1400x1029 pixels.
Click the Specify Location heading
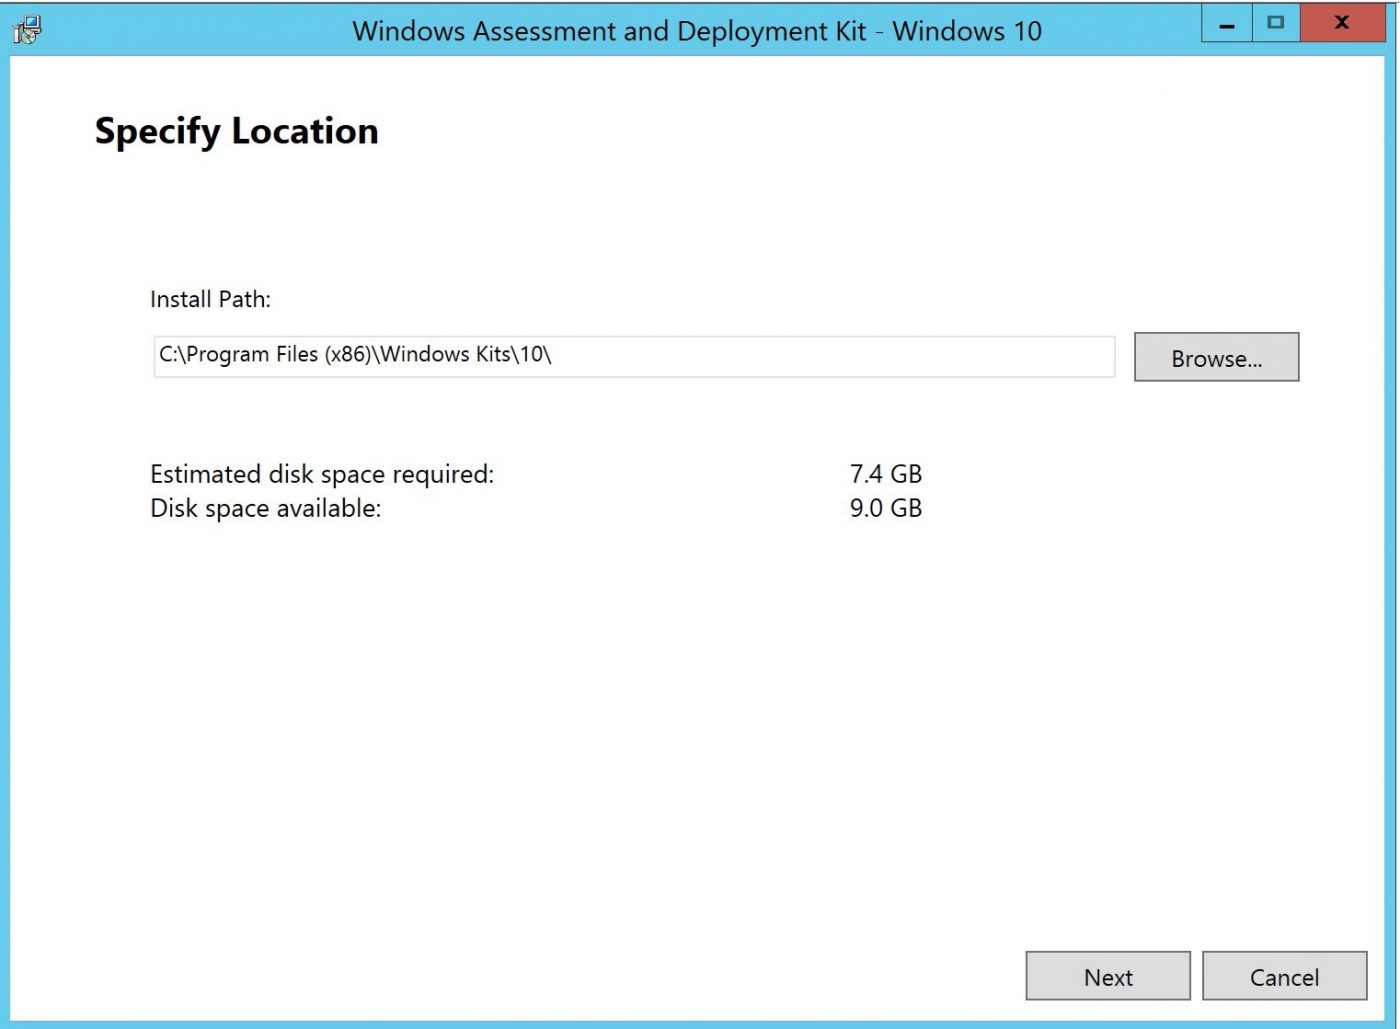(x=236, y=131)
